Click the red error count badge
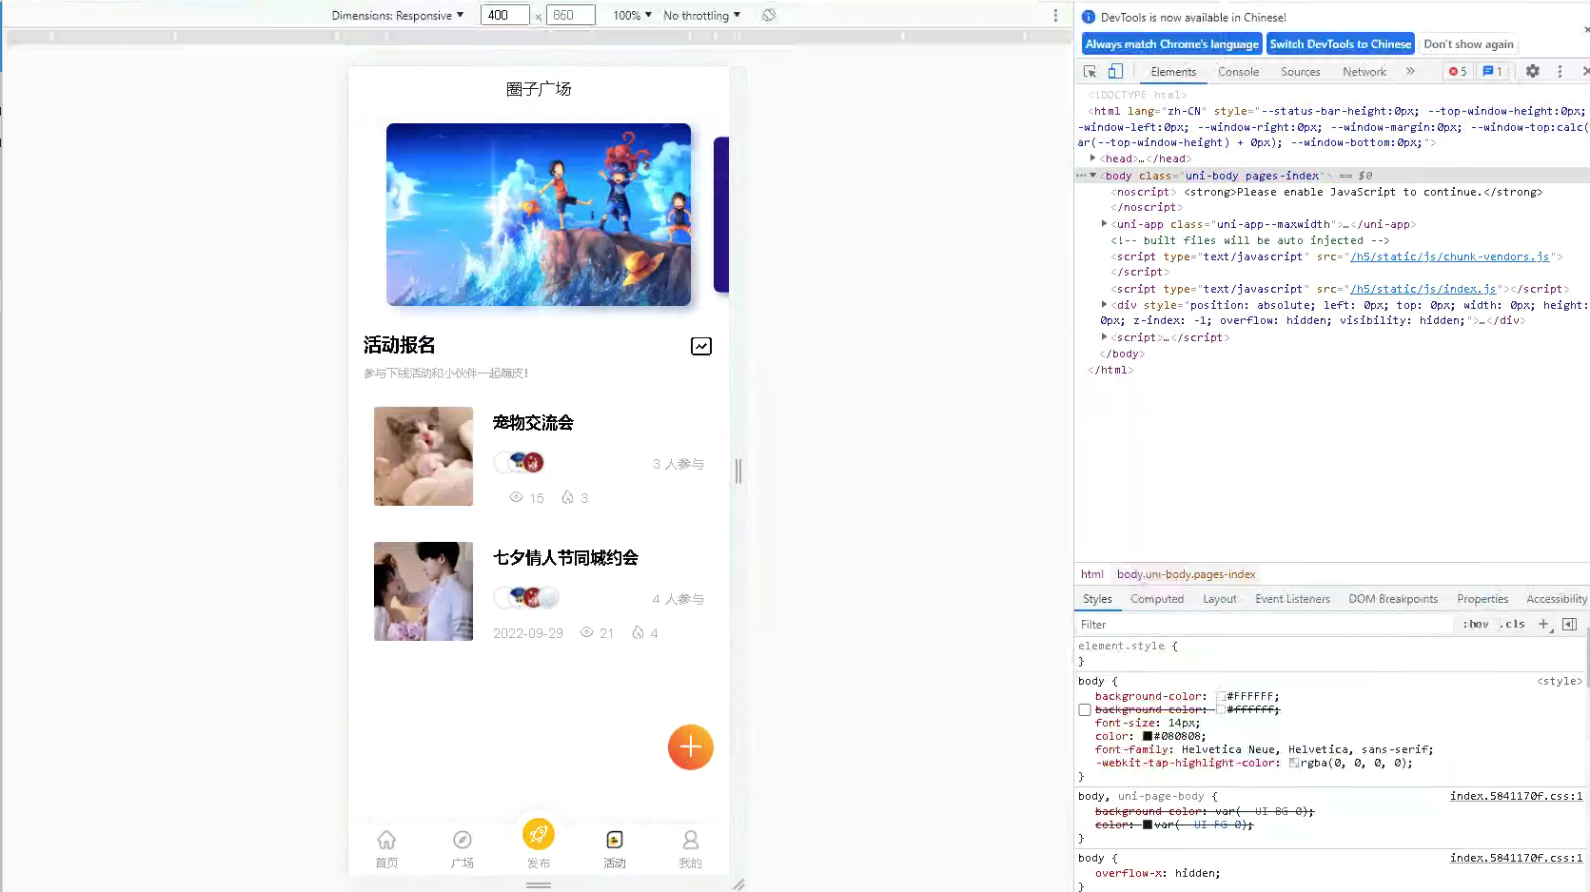This screenshot has width=1590, height=892. pyautogui.click(x=1457, y=72)
